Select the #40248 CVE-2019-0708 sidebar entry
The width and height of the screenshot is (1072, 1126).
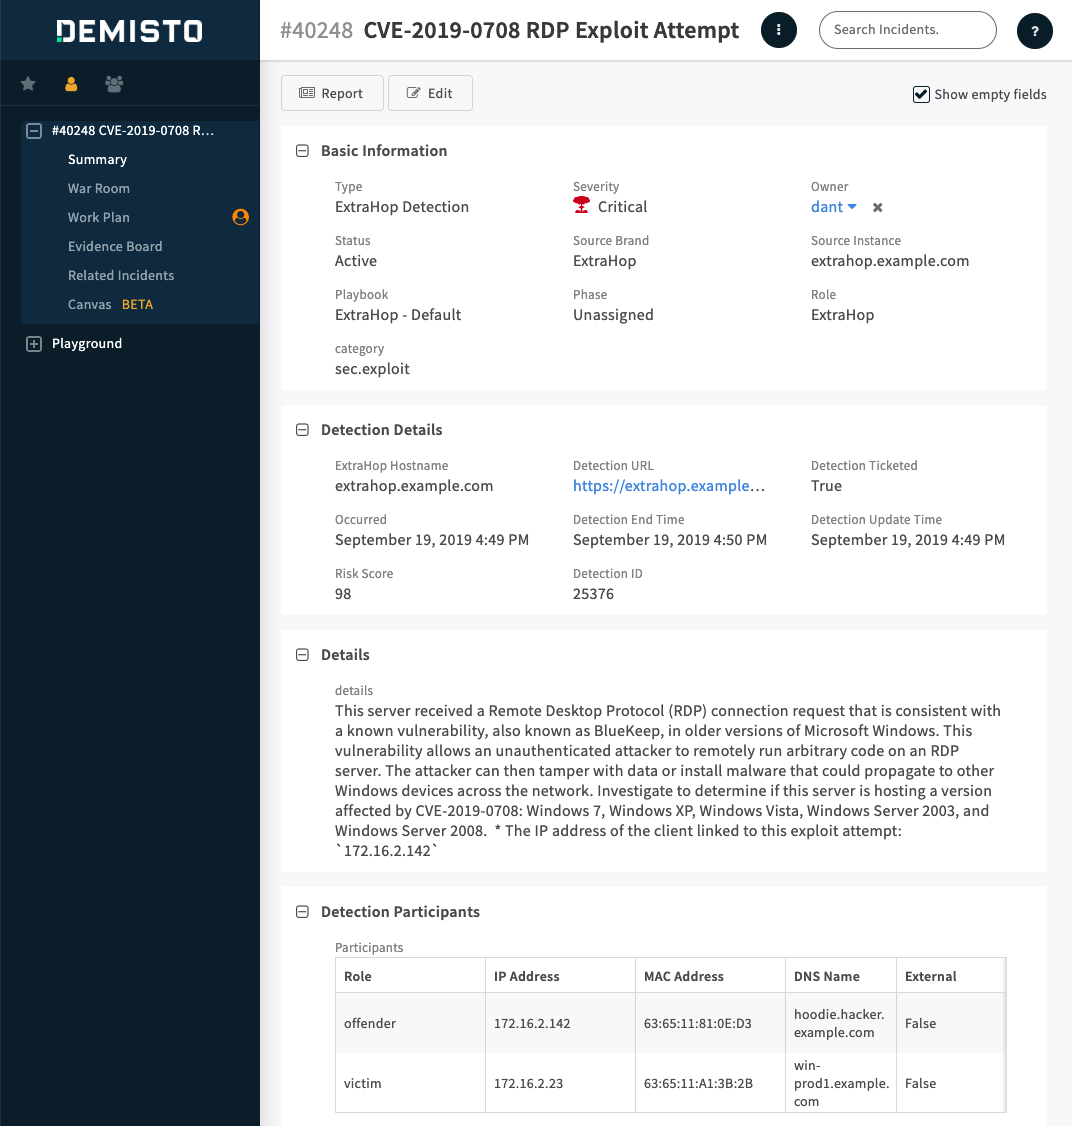[133, 131]
